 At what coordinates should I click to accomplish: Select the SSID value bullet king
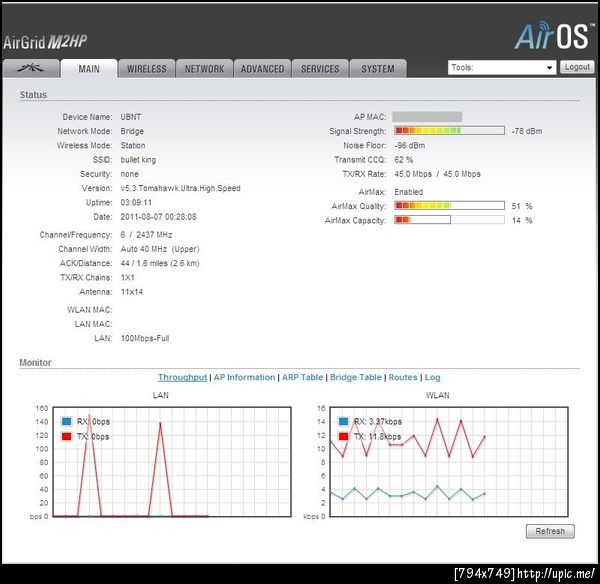[138, 160]
